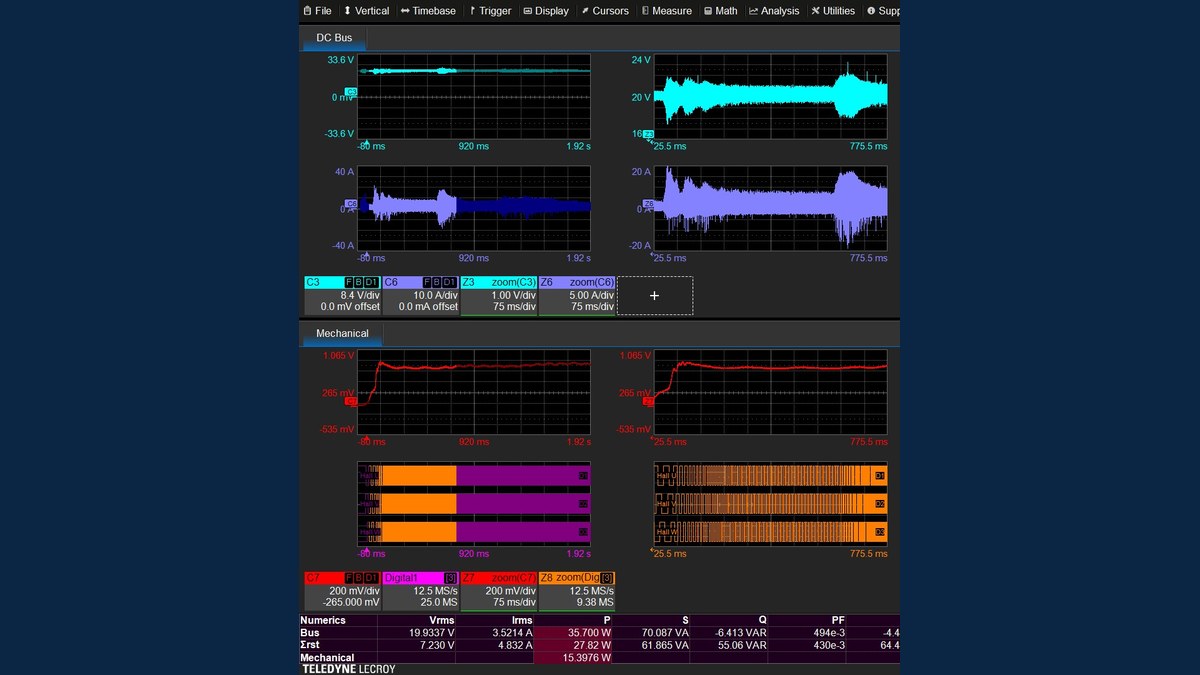This screenshot has width=1200, height=675.
Task: Open the Trigger menu
Action: coord(490,11)
